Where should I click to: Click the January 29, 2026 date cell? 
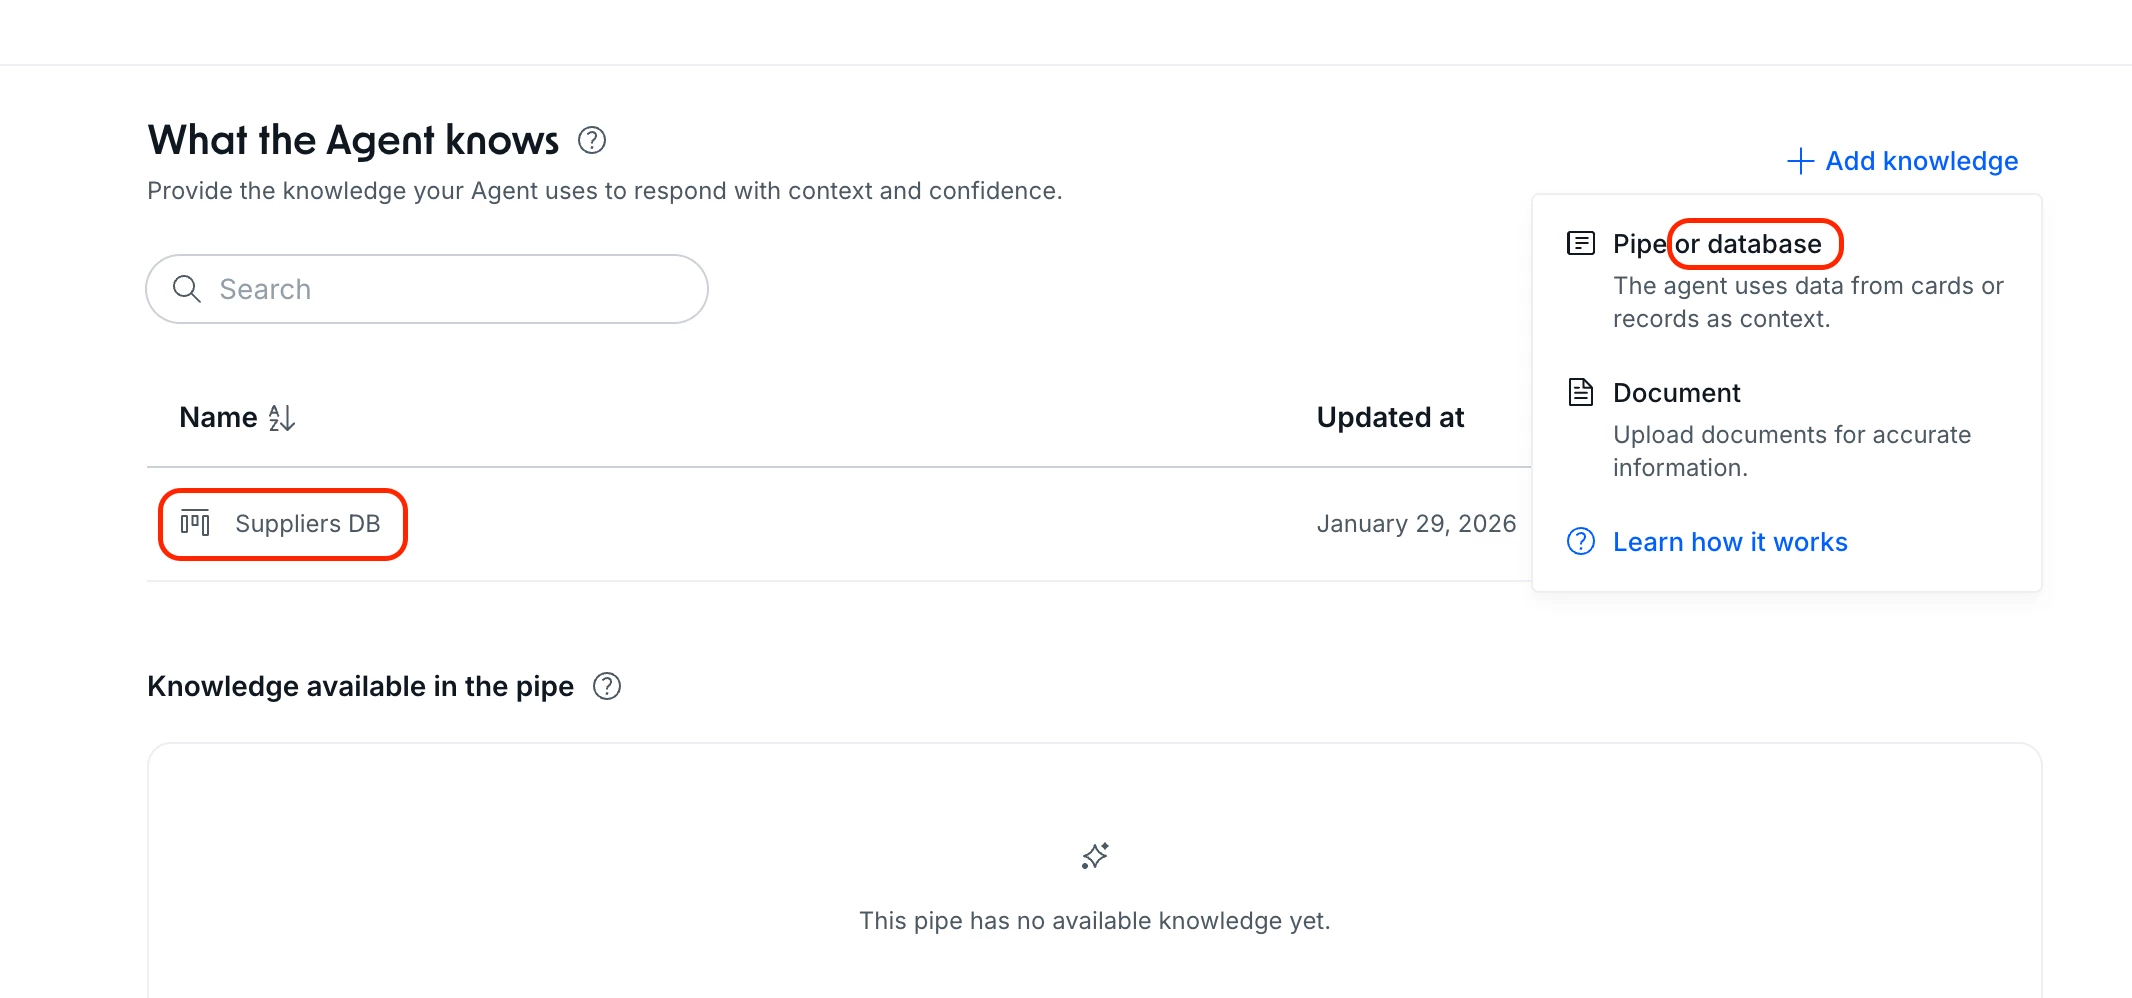1416,524
